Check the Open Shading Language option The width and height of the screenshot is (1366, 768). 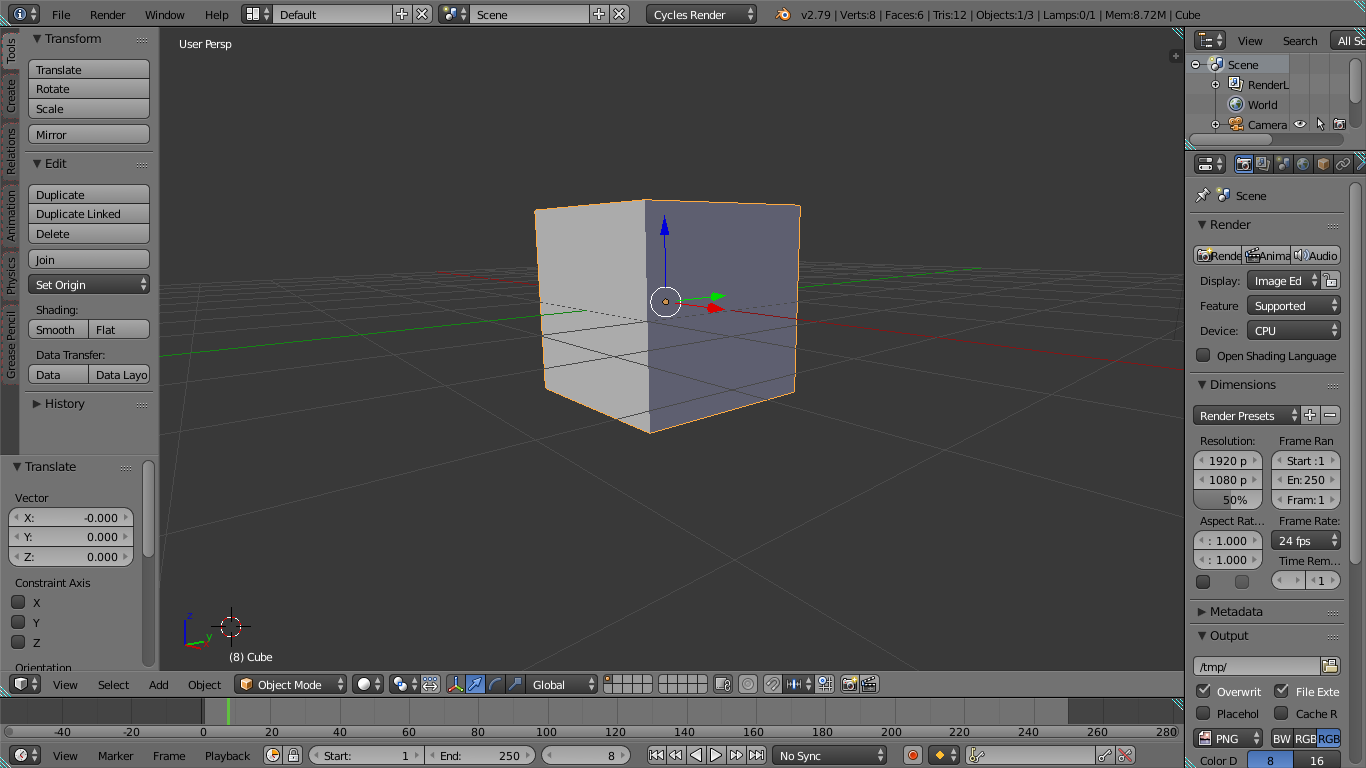1201,355
